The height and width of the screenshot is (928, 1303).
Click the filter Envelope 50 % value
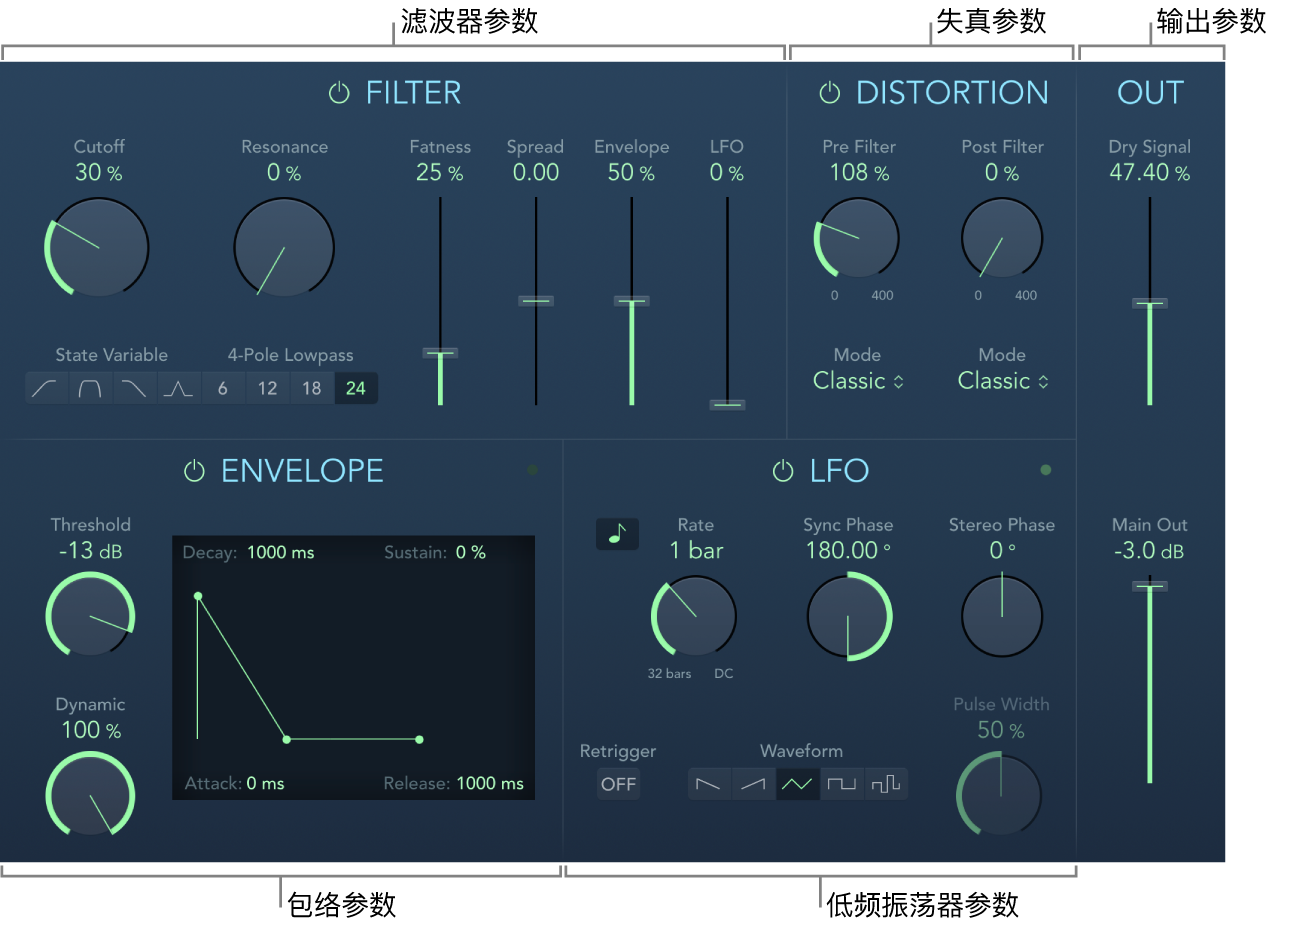coord(631,173)
